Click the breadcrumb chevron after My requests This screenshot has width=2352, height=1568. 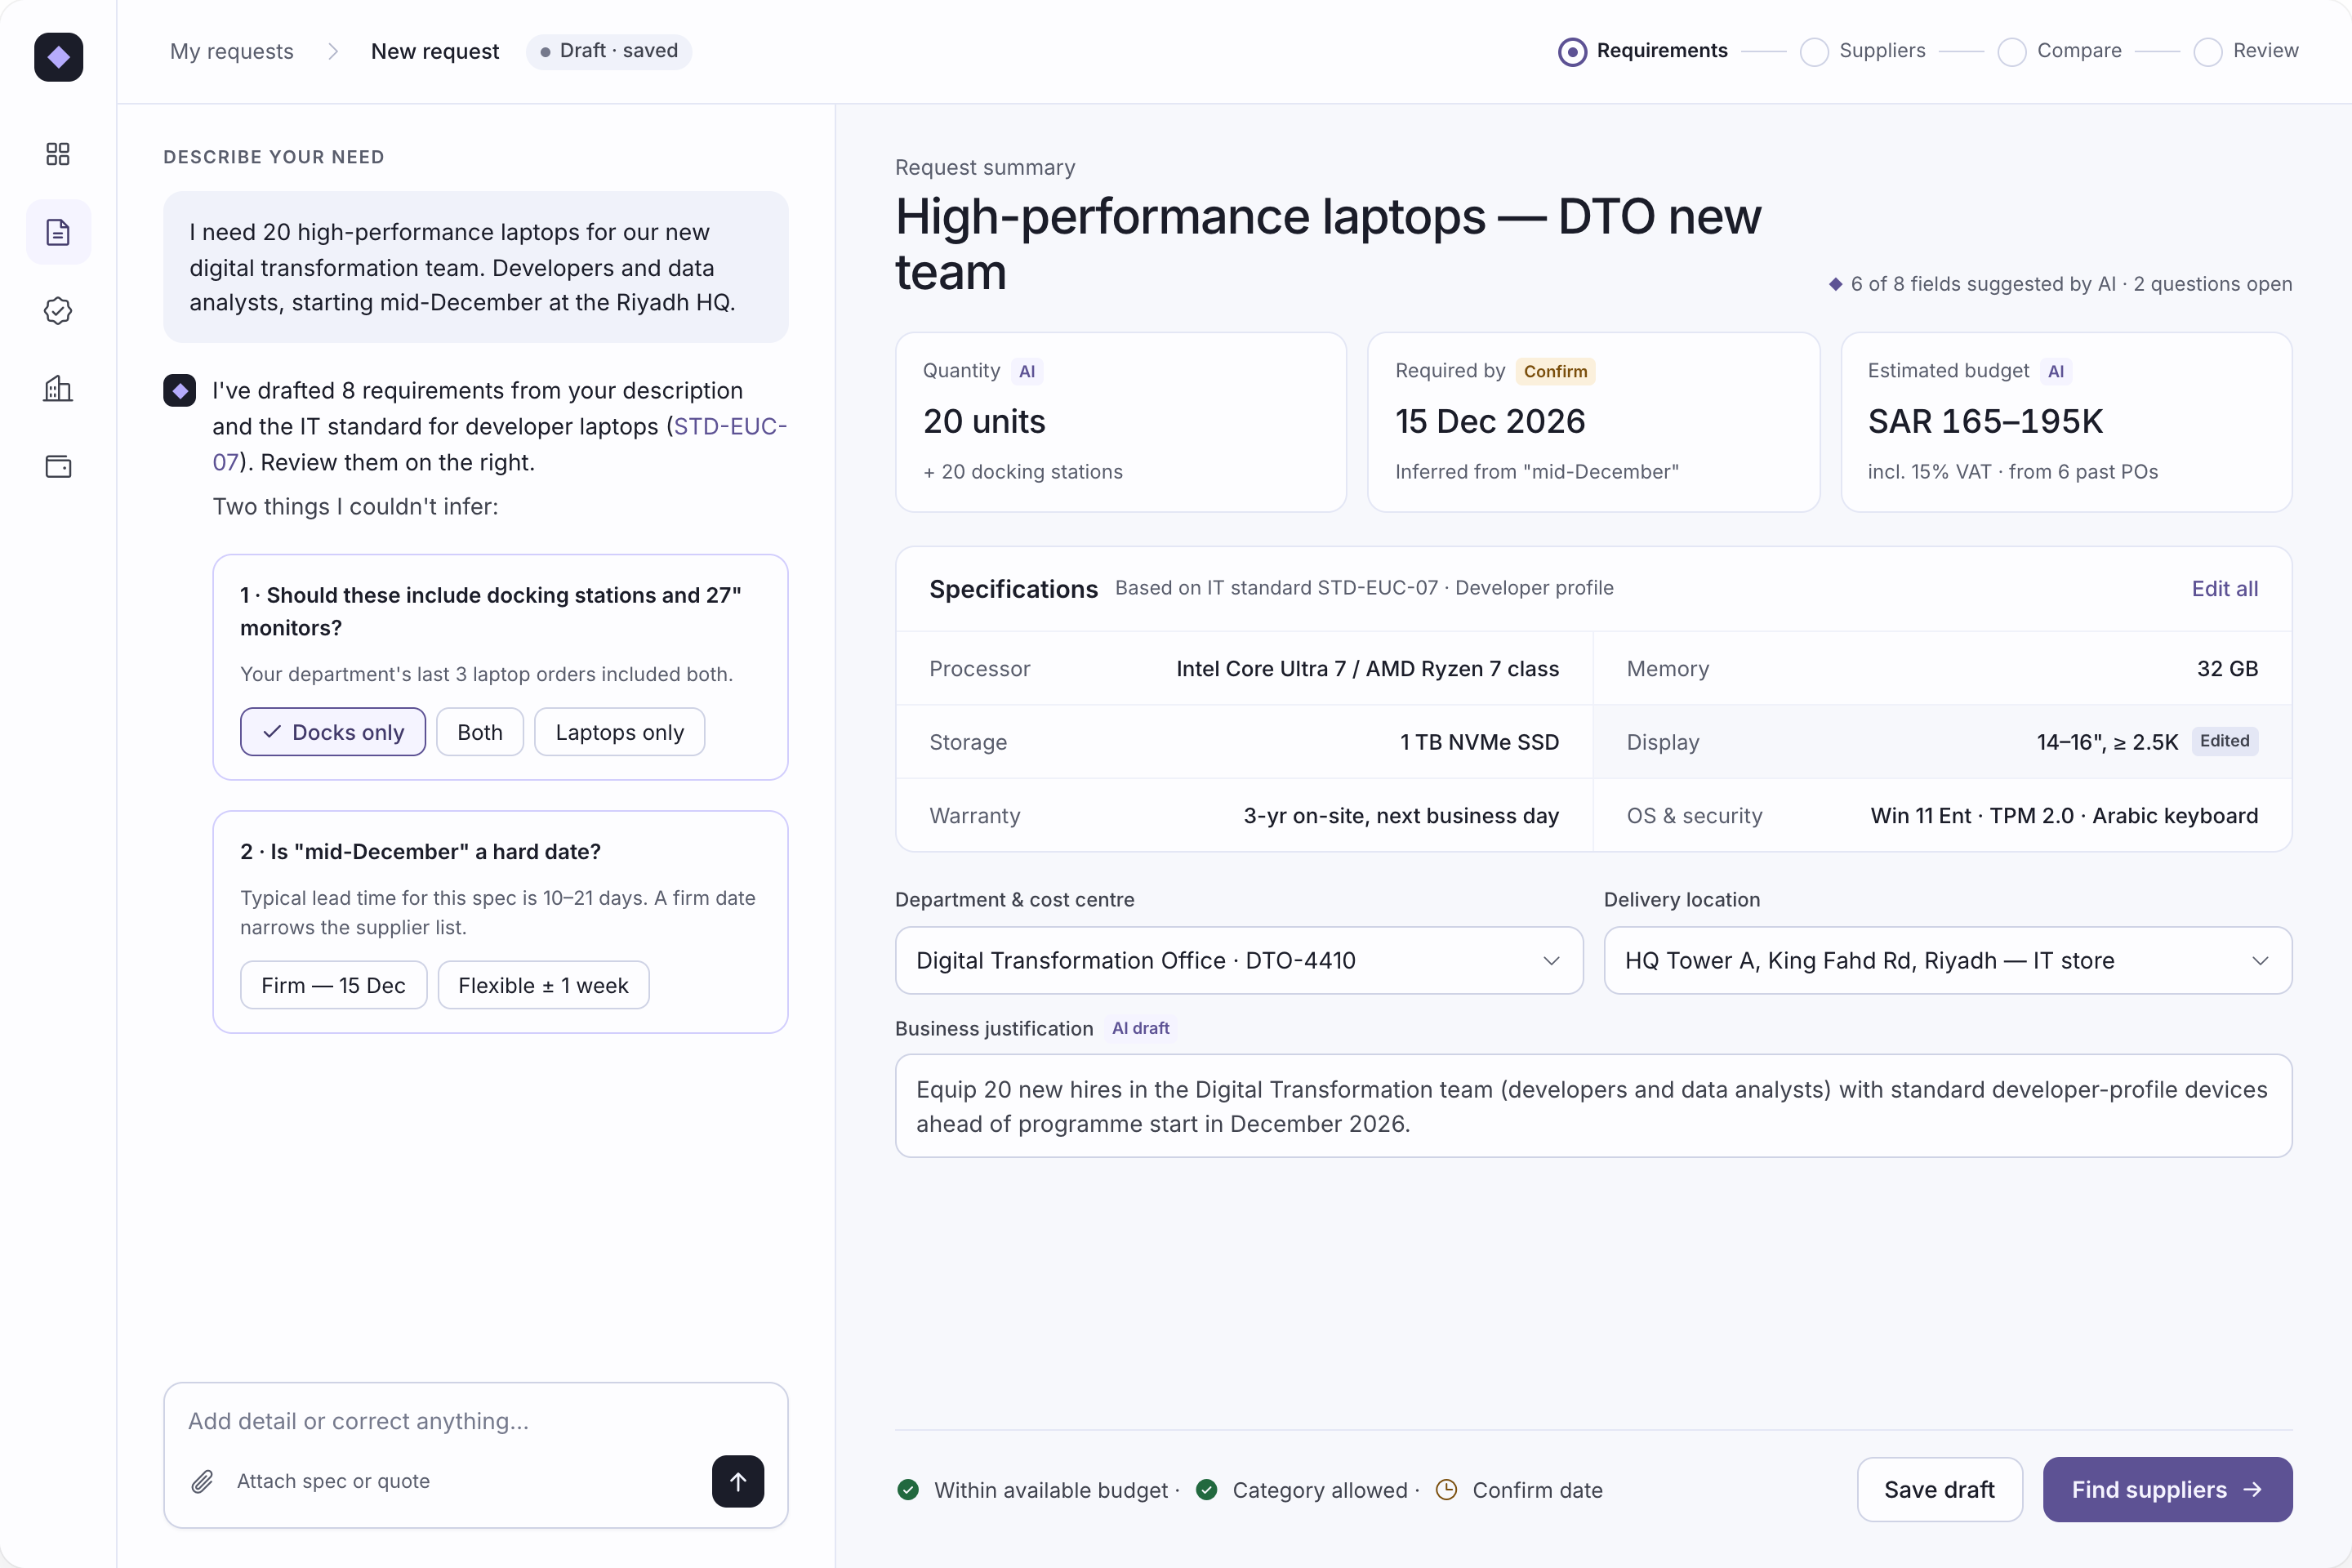click(333, 51)
